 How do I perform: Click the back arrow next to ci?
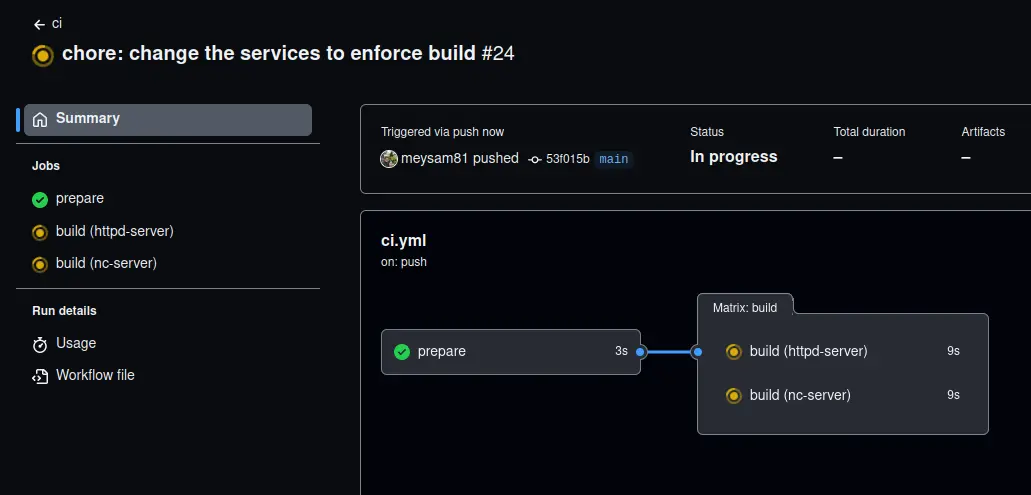point(39,24)
